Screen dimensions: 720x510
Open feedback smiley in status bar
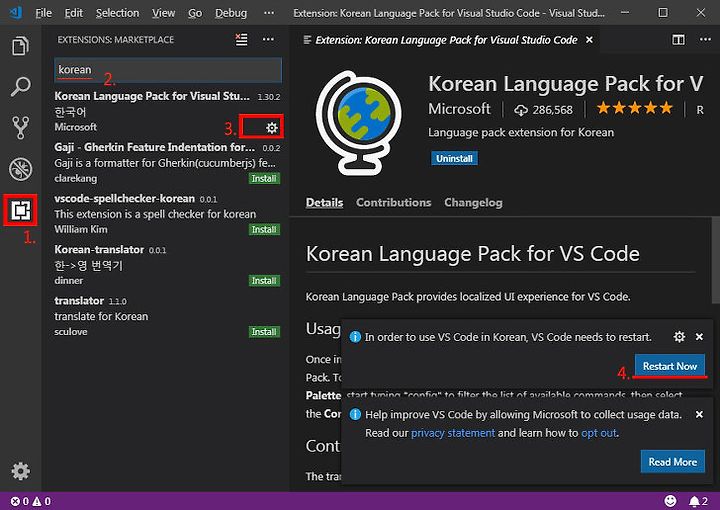point(670,501)
